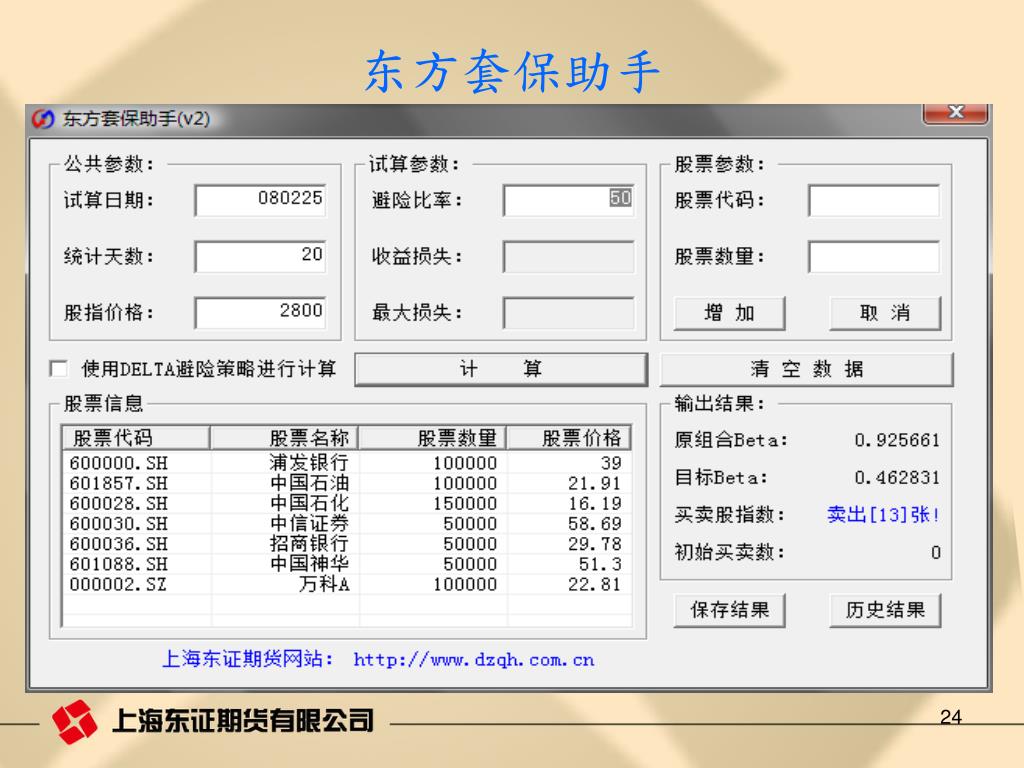Screen dimensions: 1024x768
Task: Click price 58.69 cell
Action: coord(594,524)
